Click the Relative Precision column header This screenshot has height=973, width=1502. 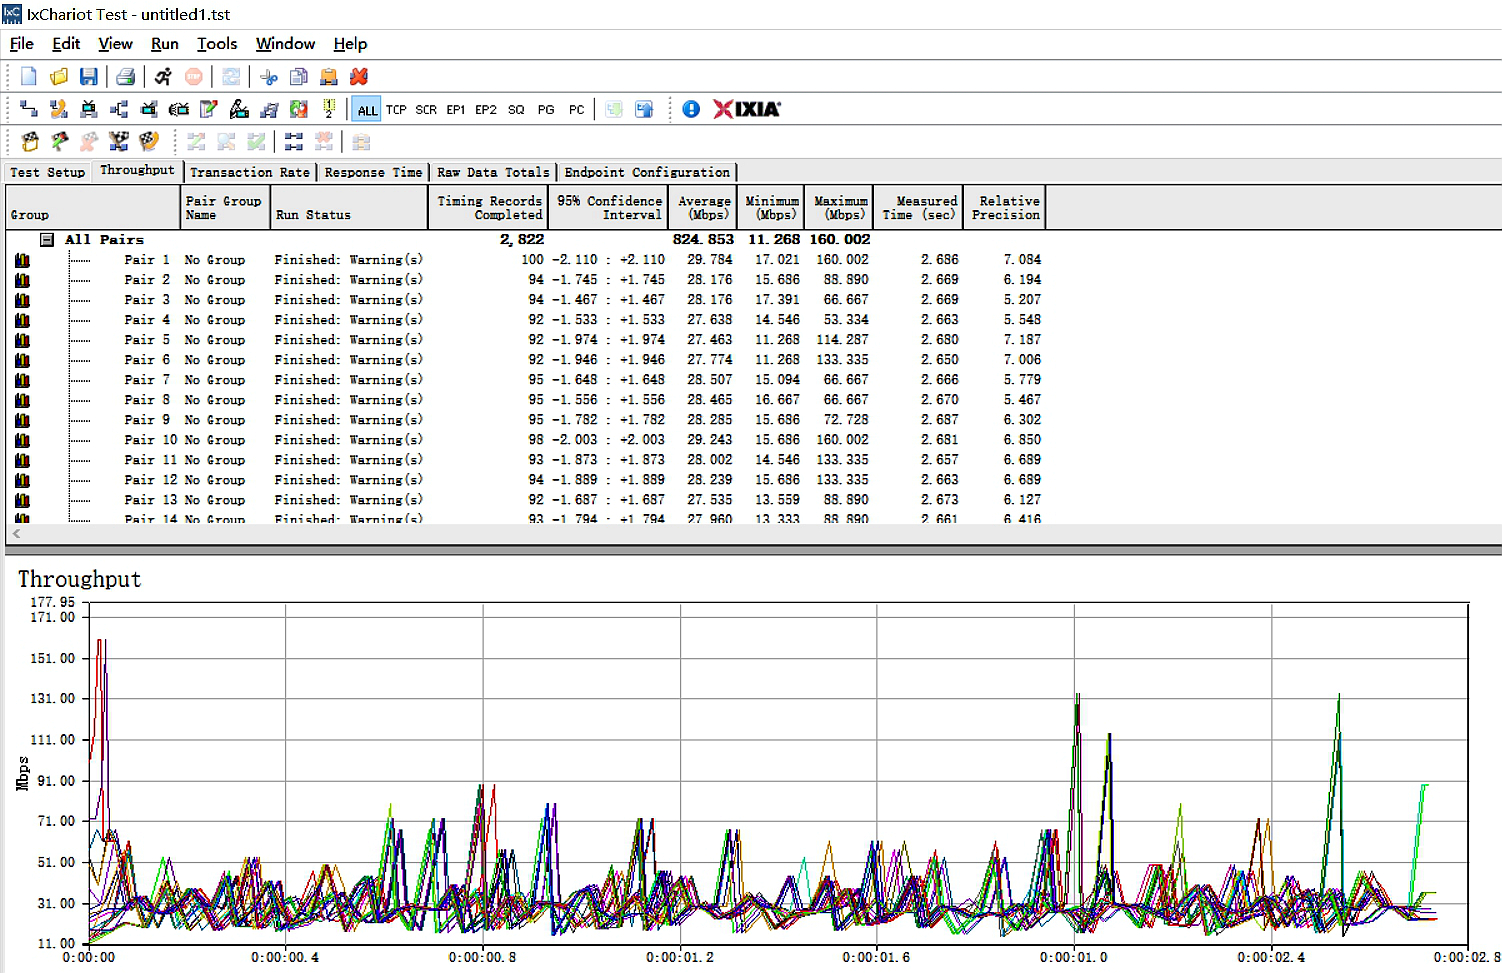(x=1006, y=207)
